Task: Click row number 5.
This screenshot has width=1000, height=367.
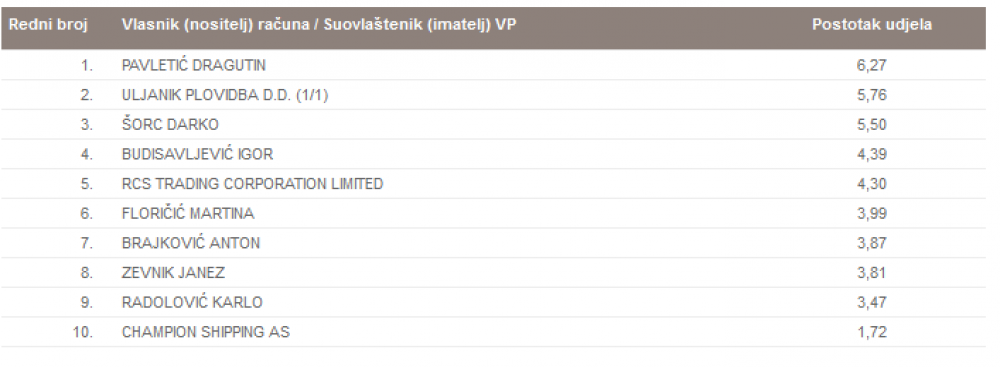Action: (86, 184)
